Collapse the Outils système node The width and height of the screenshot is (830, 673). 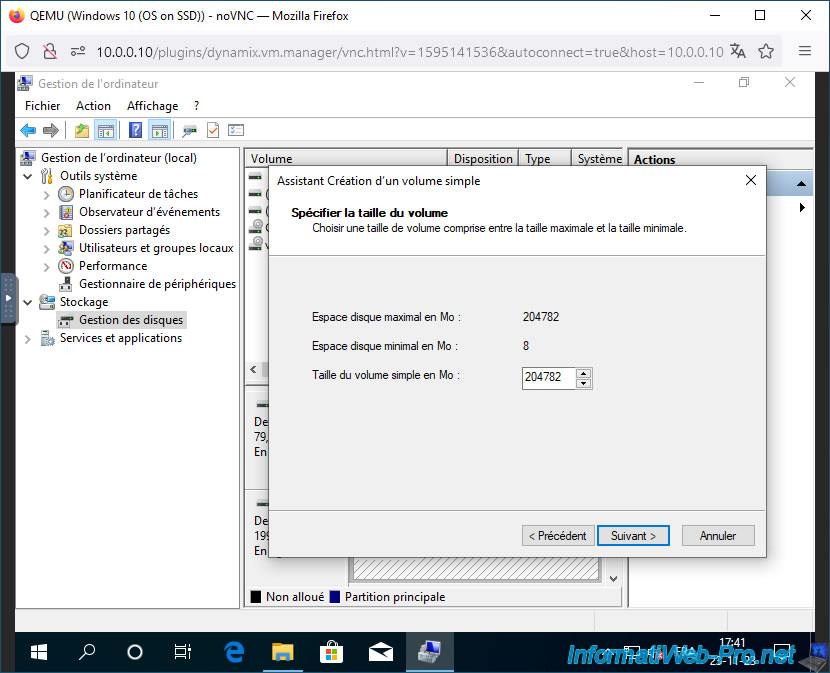pos(28,176)
